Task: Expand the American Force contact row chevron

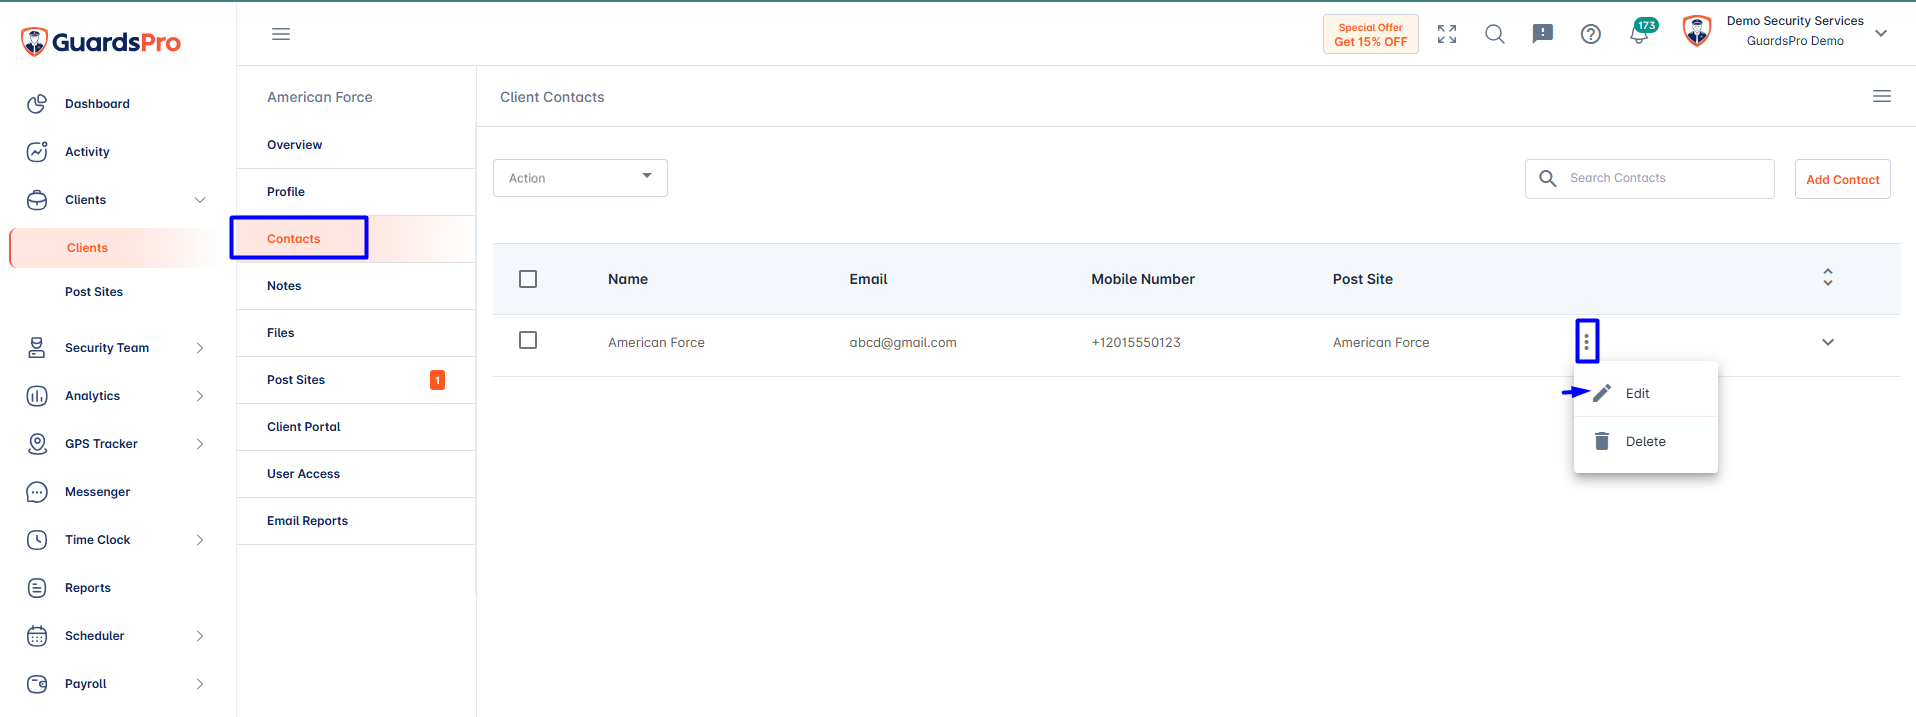Action: point(1828,342)
